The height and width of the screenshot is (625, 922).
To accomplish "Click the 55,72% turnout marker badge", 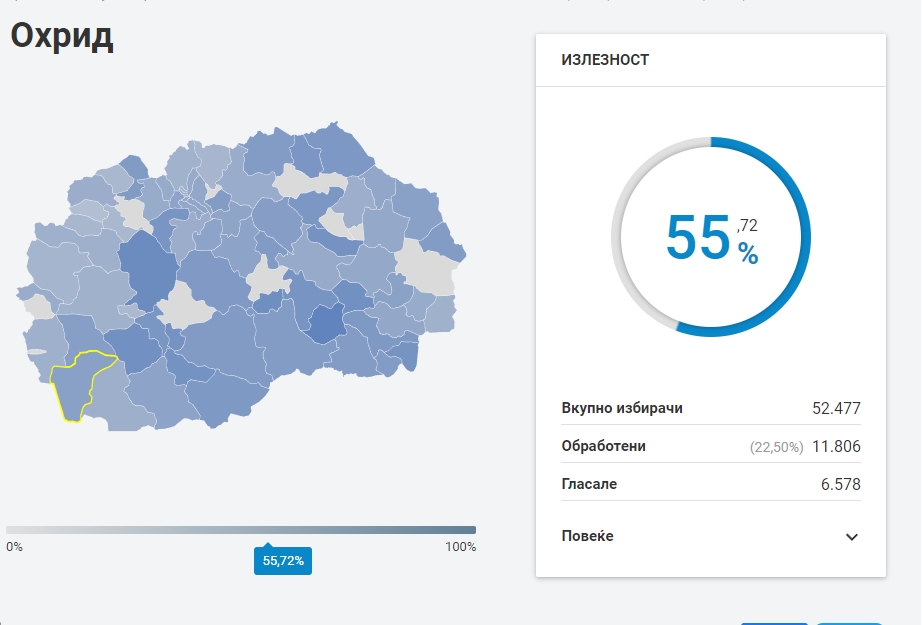I will (x=283, y=560).
